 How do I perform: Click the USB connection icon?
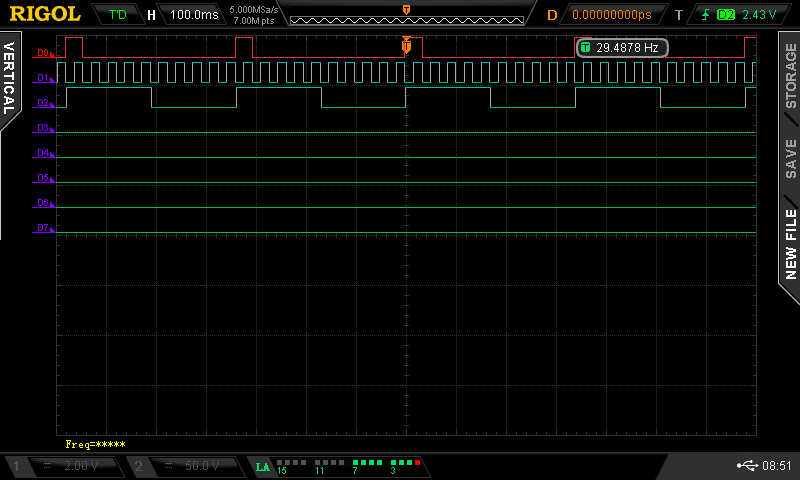[747, 465]
